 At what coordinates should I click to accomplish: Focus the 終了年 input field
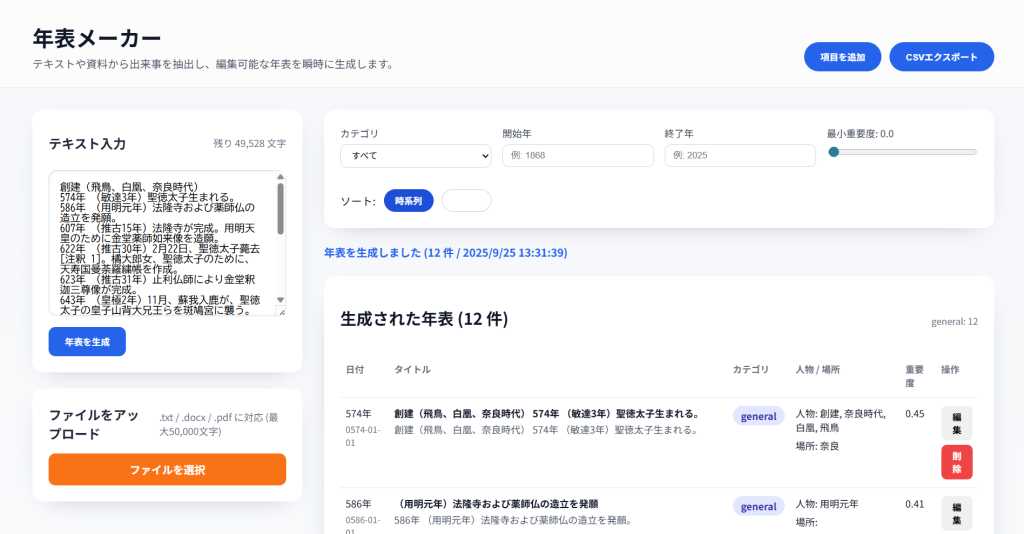click(739, 155)
